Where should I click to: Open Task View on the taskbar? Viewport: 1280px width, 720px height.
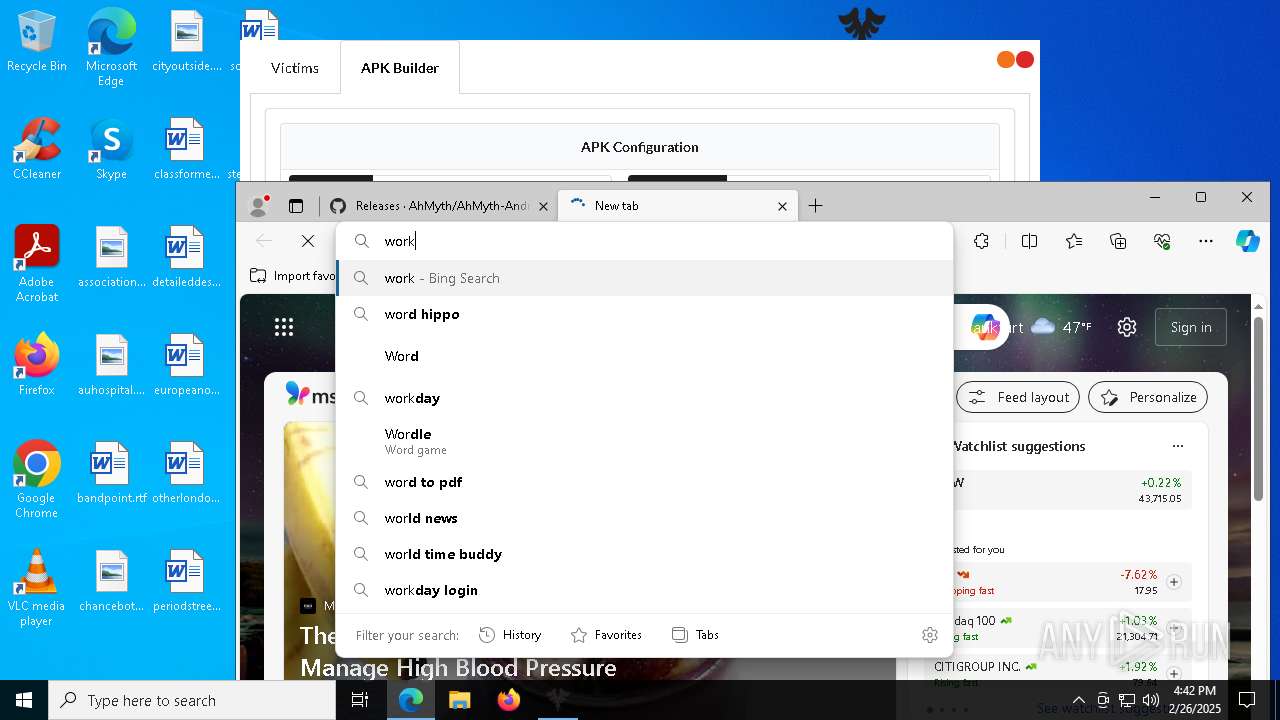[360, 700]
